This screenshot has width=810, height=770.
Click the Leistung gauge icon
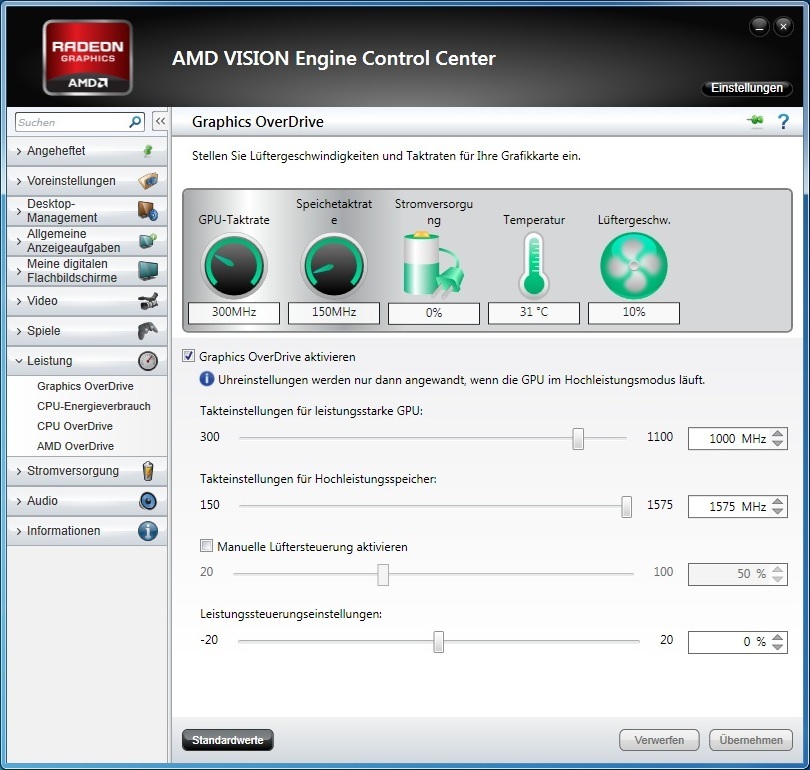point(148,360)
